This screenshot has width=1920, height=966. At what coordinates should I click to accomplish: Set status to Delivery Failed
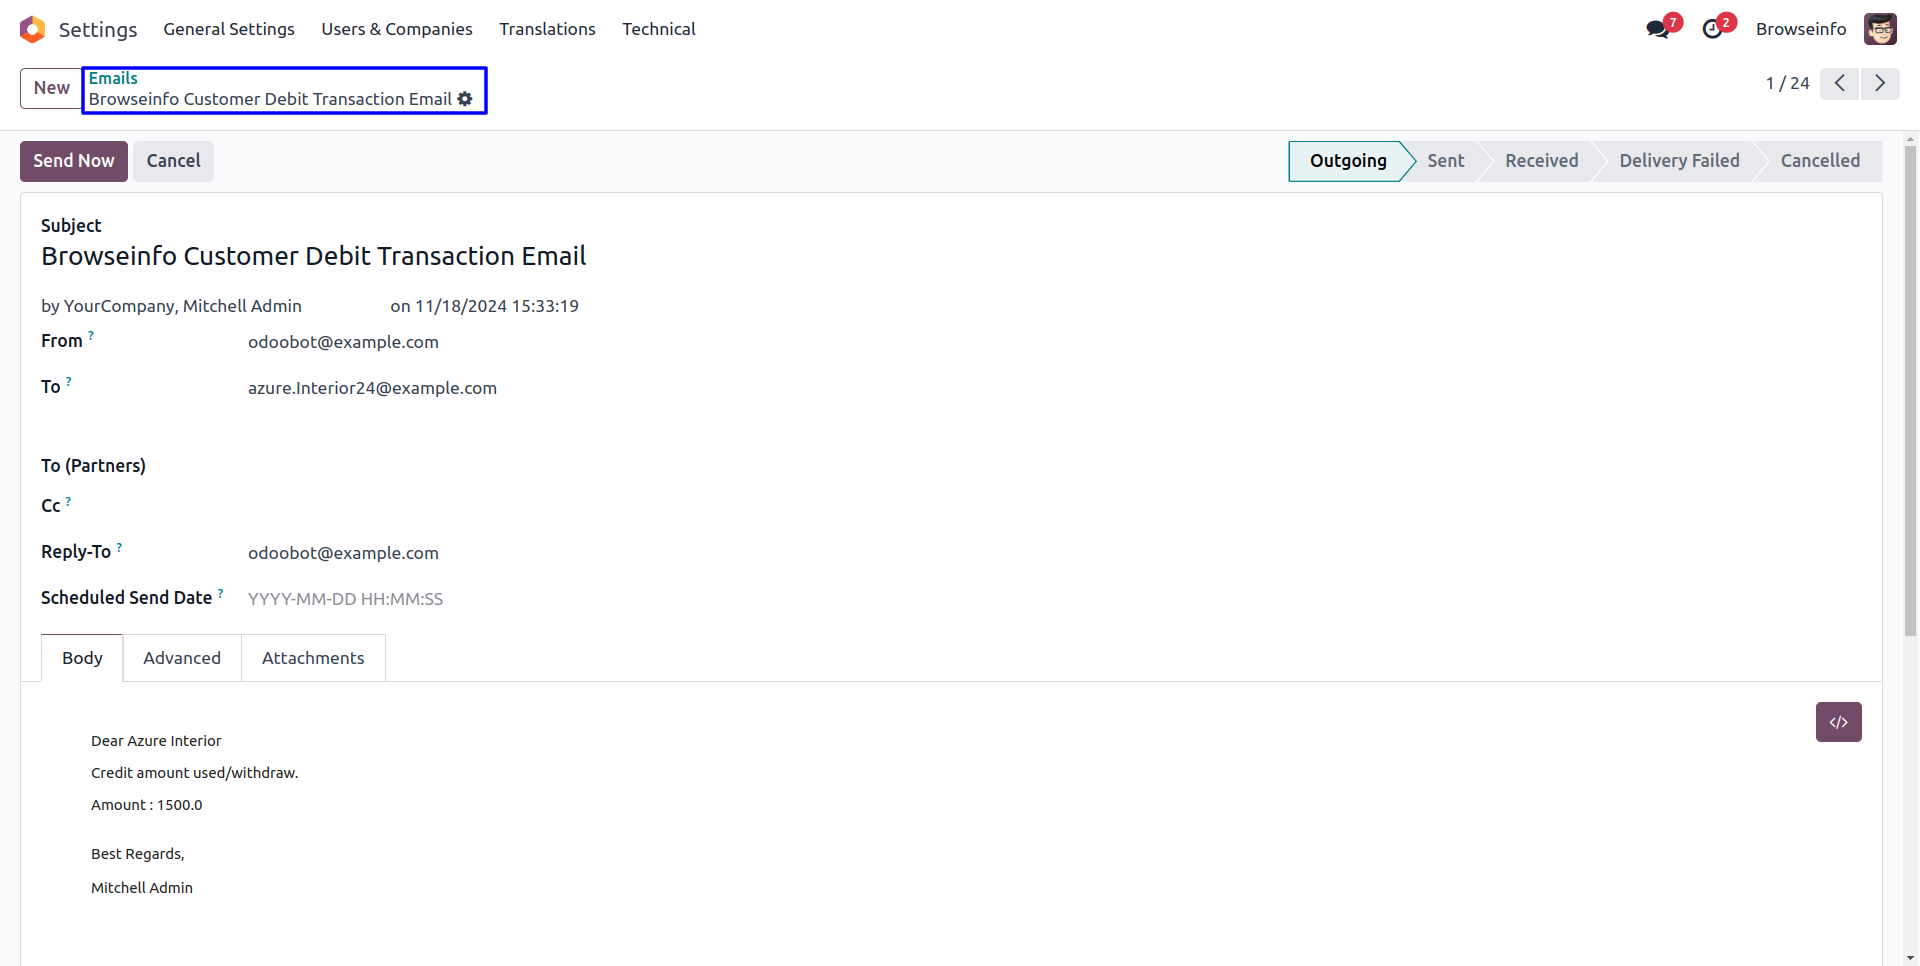coord(1679,161)
